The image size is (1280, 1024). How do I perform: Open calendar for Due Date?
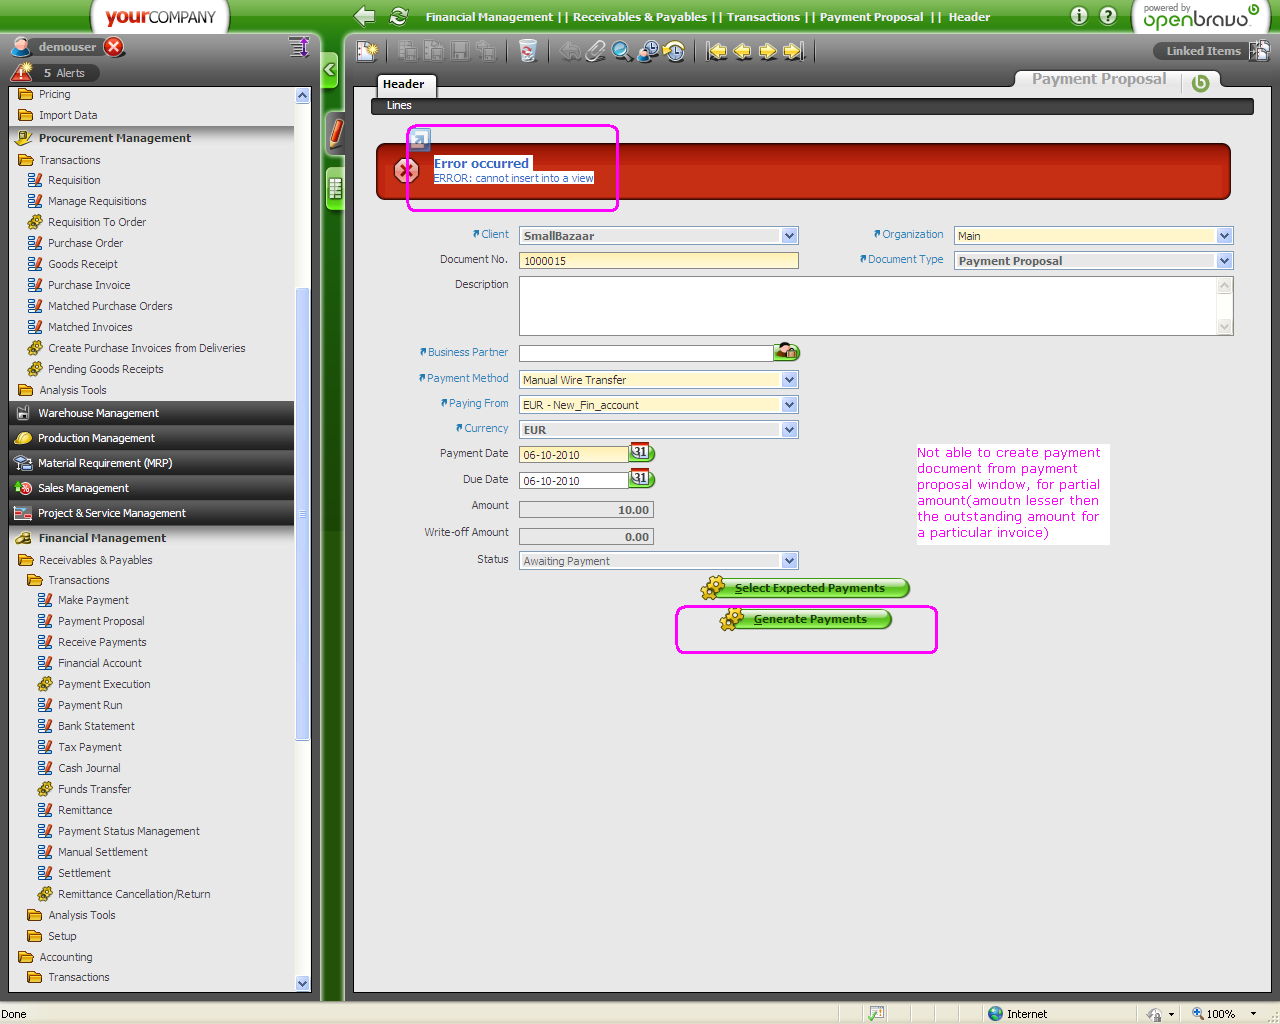(x=641, y=479)
